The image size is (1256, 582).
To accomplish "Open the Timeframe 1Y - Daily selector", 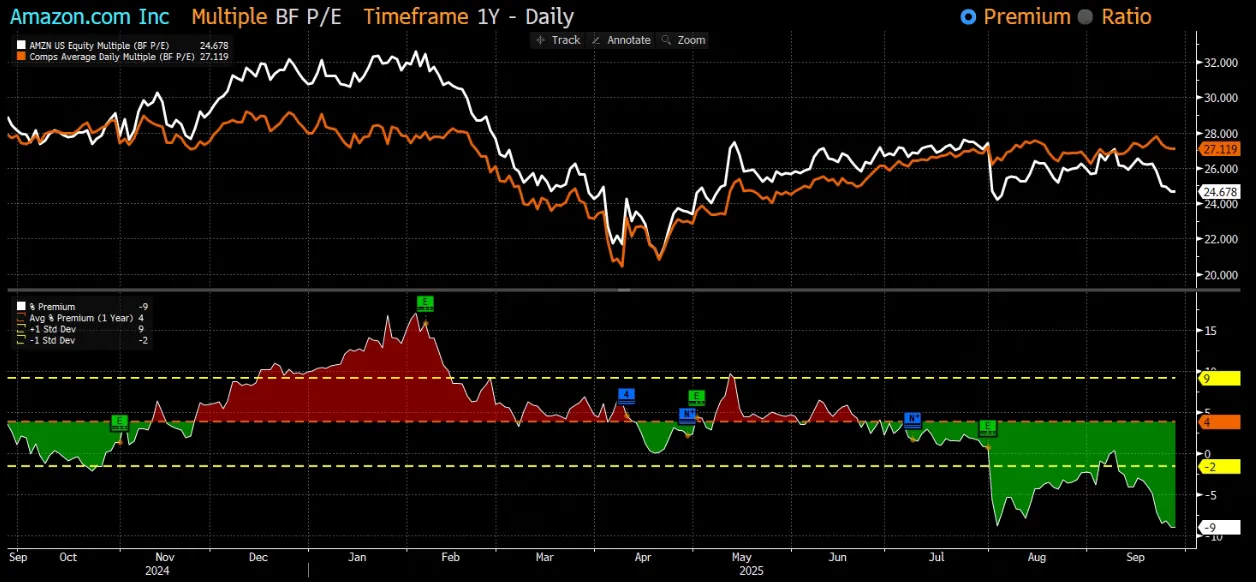I will click(x=469, y=17).
